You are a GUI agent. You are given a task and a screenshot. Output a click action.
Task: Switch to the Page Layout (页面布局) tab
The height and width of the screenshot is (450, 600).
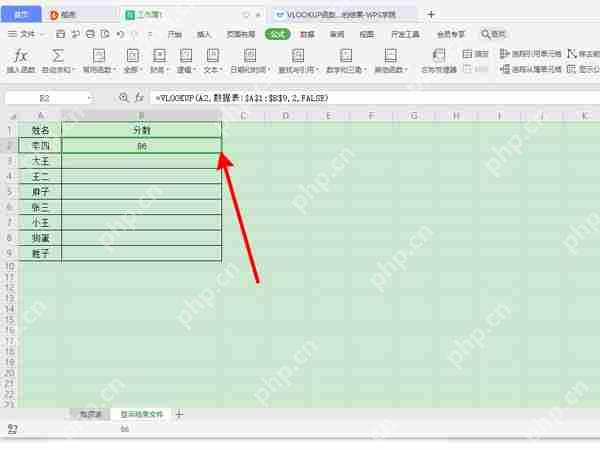[241, 34]
